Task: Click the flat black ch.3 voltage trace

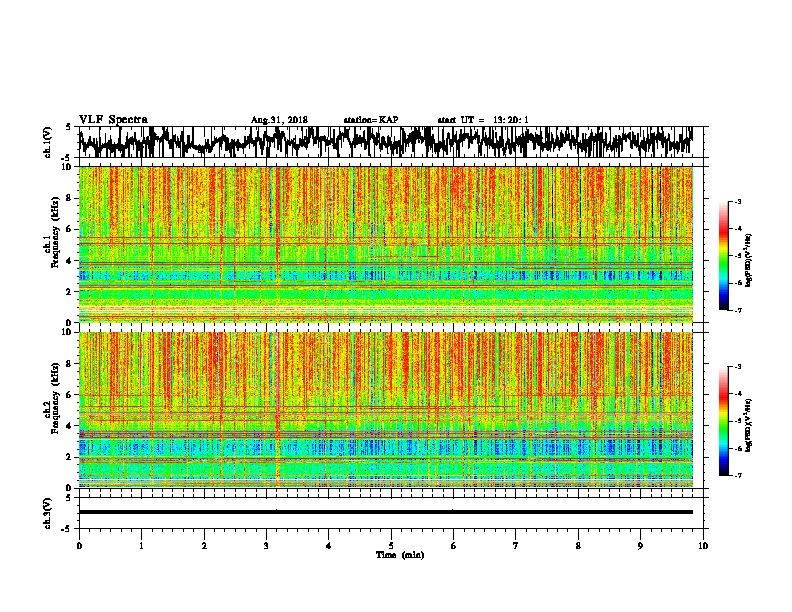Action: pyautogui.click(x=385, y=512)
